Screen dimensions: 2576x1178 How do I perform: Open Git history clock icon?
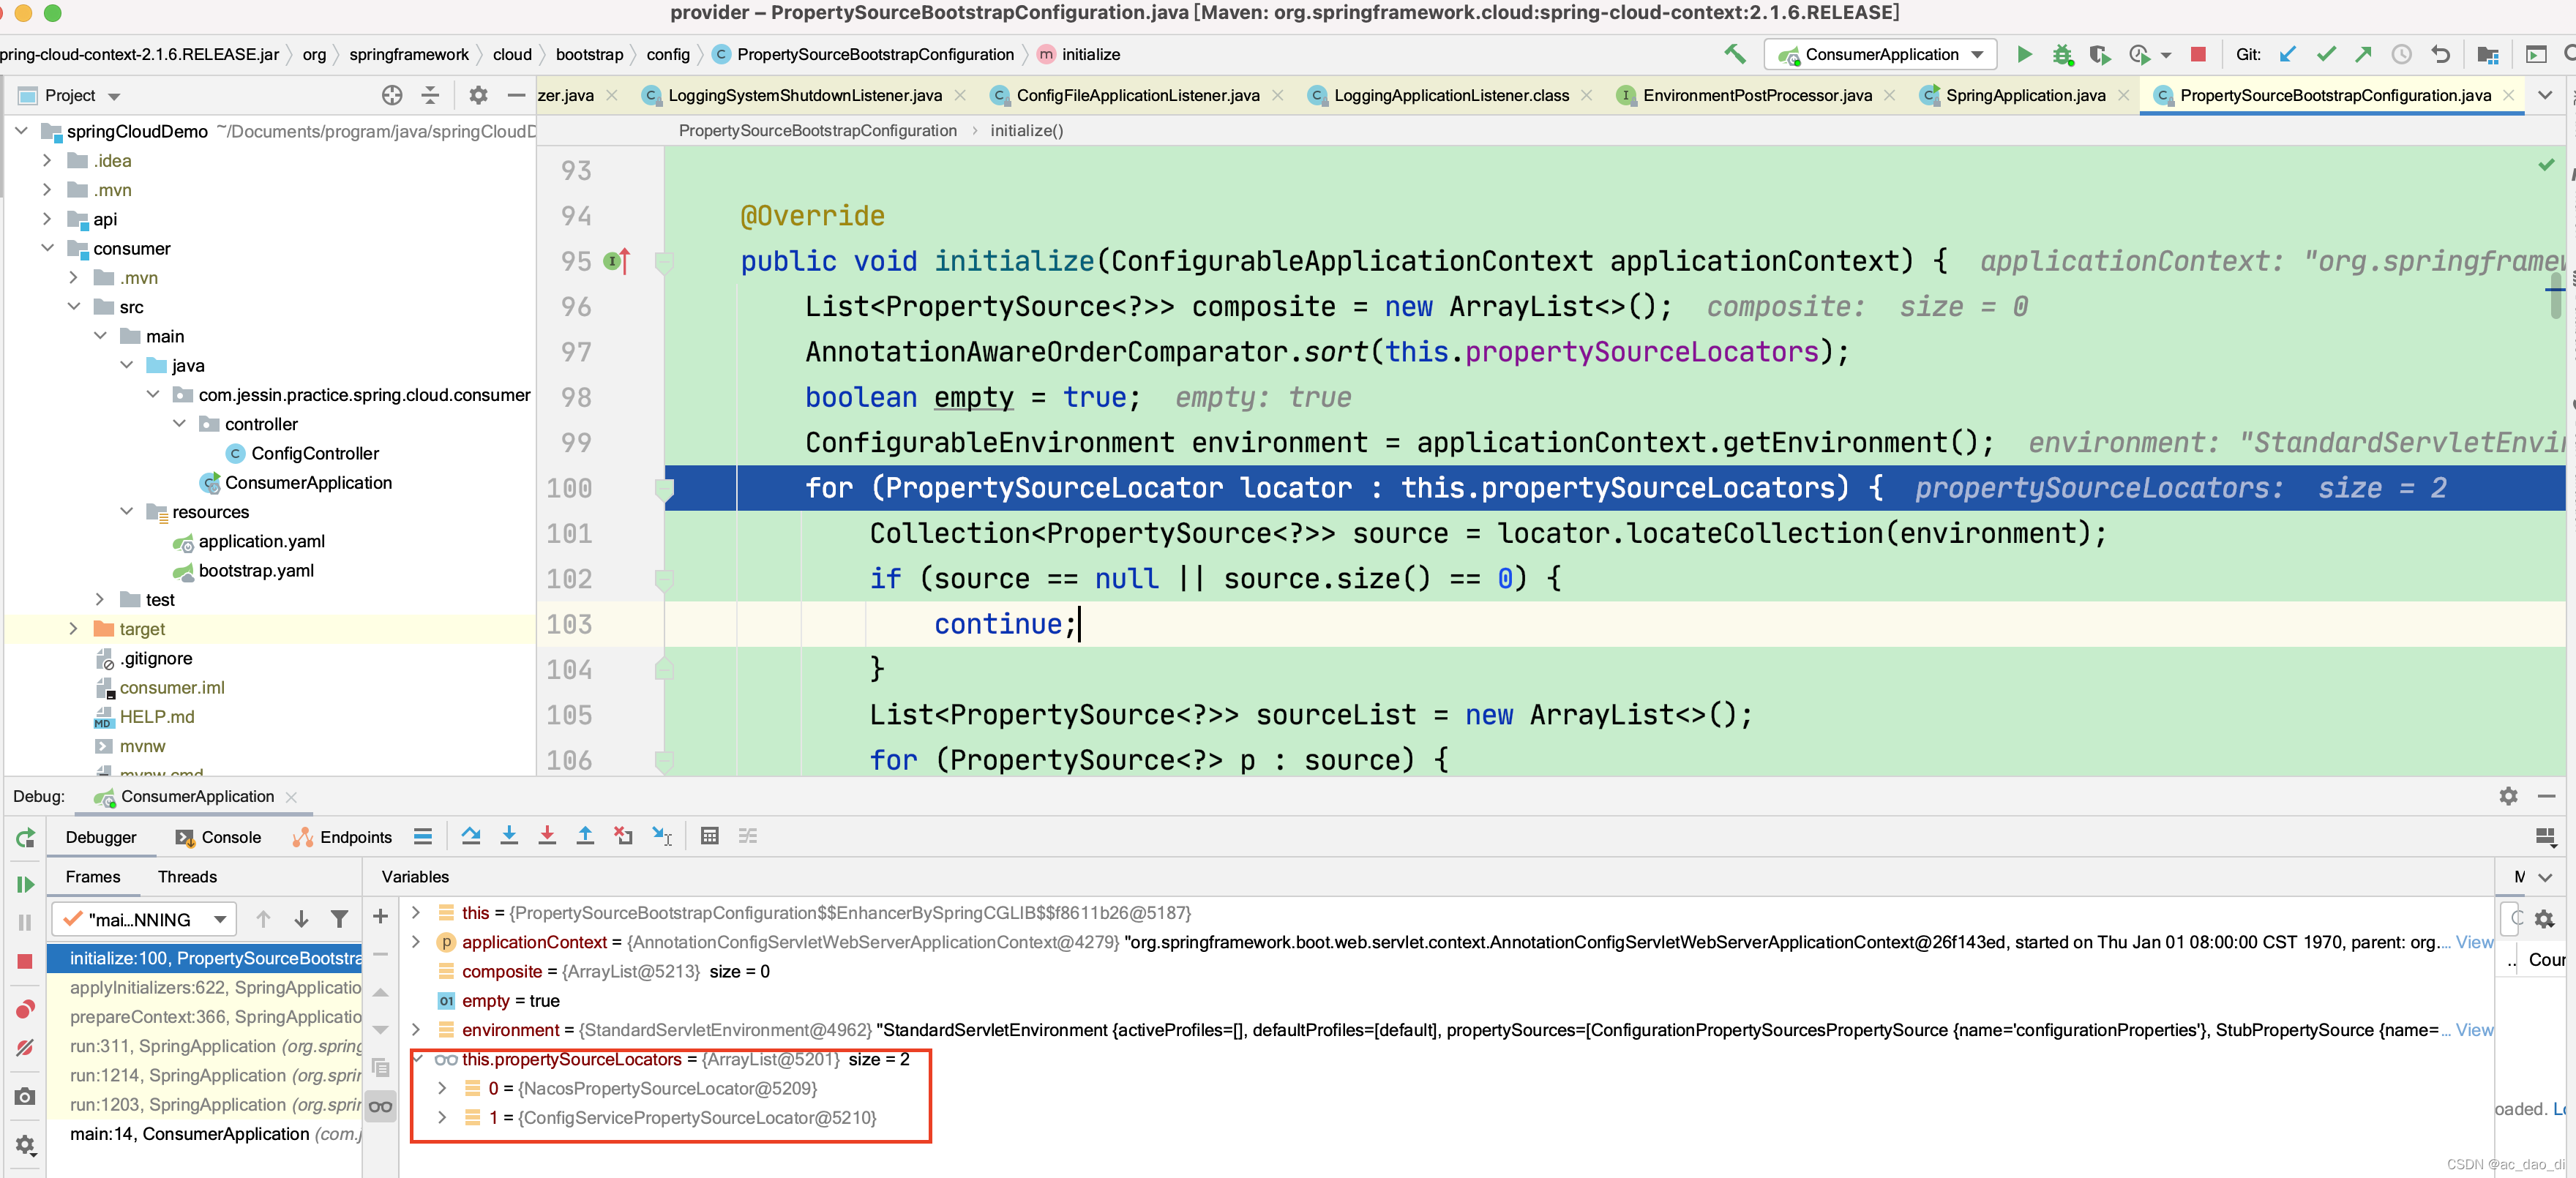(x=2402, y=54)
